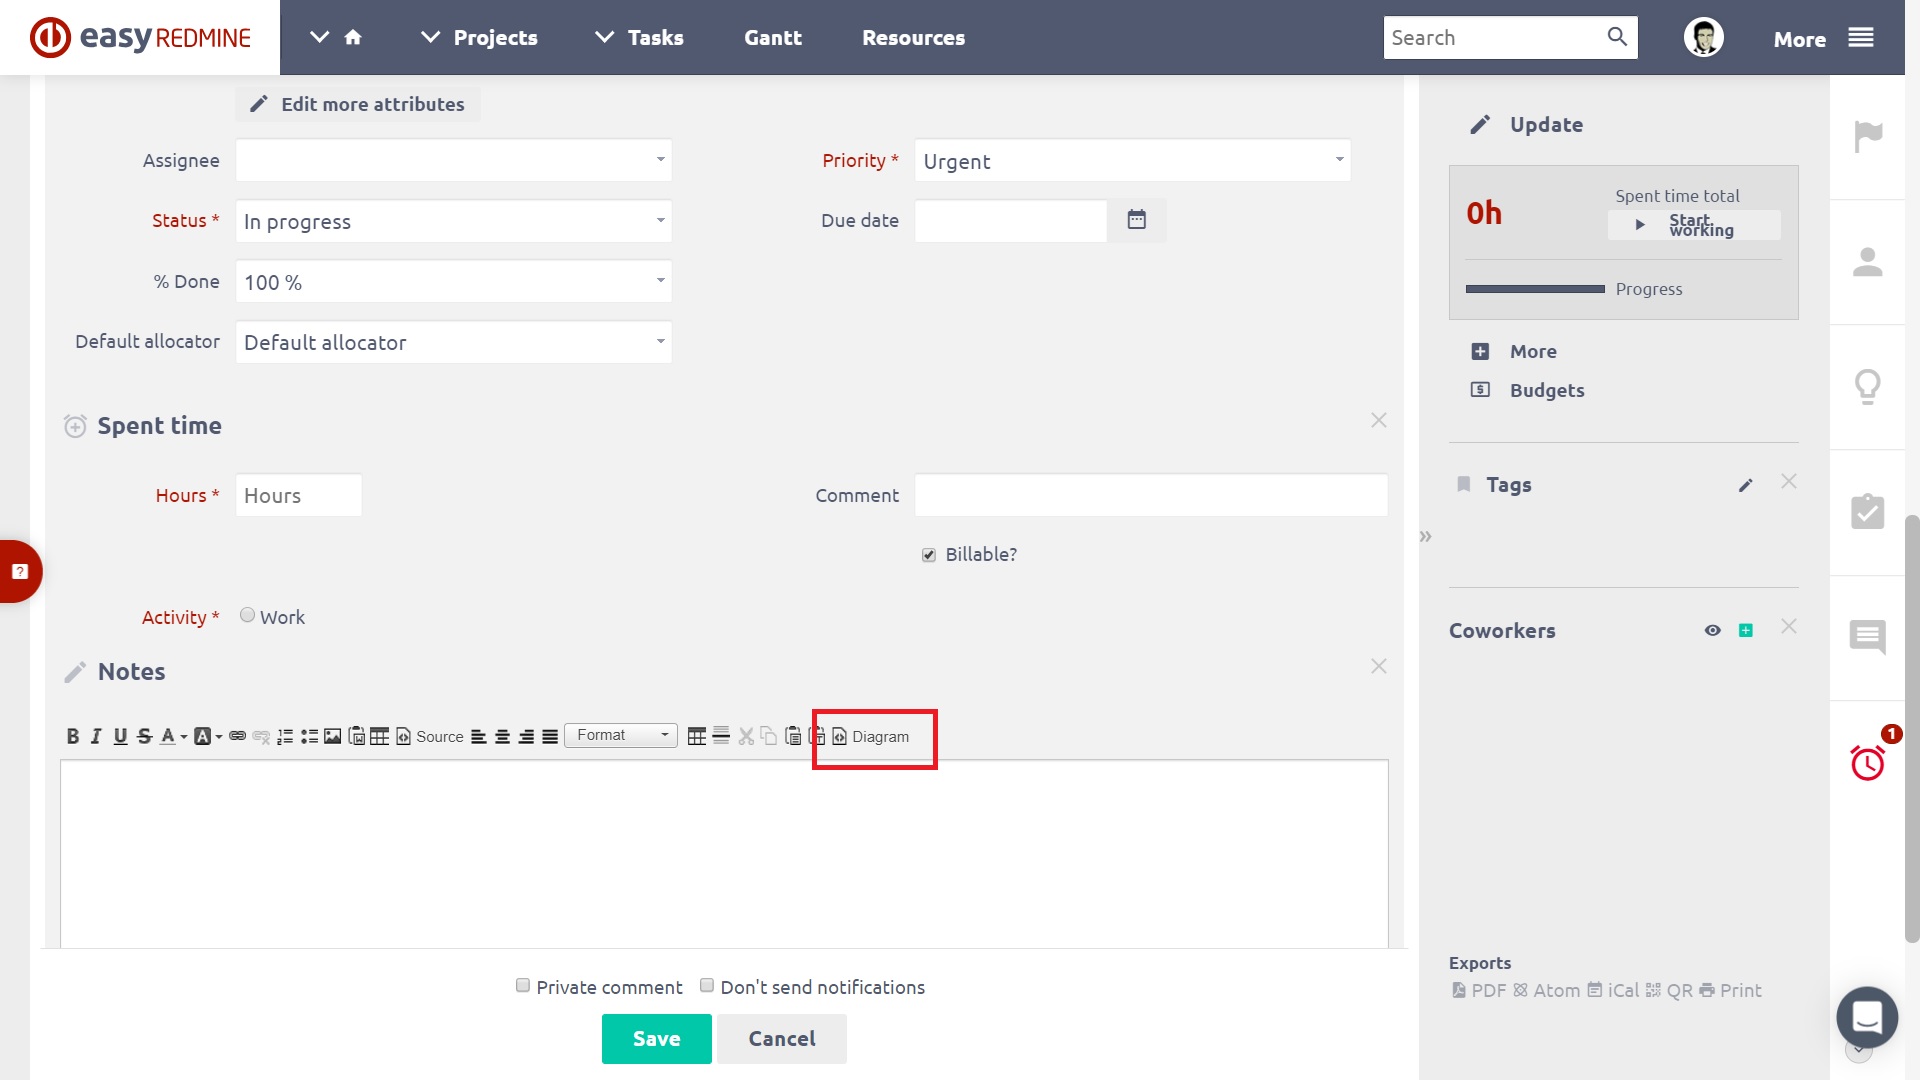Insert a table using the editor toolbar
Image resolution: width=1920 pixels, height=1080 pixels.
coord(379,736)
